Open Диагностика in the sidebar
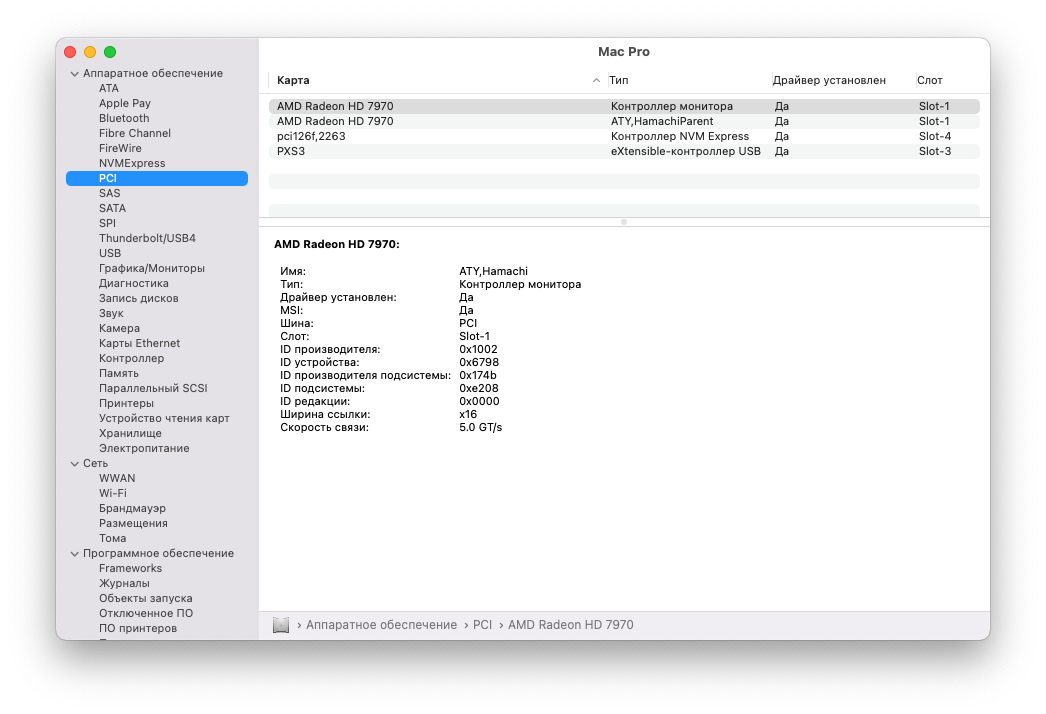 pyautogui.click(x=133, y=284)
